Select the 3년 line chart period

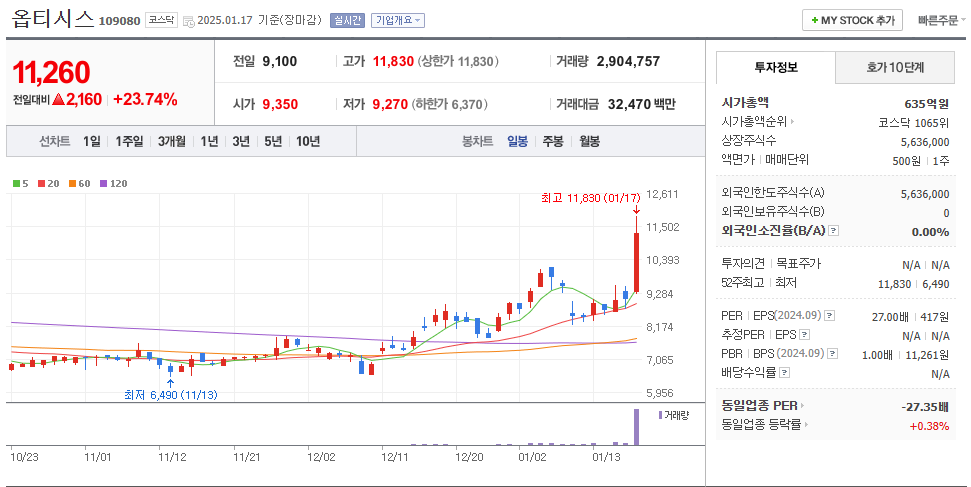(241, 141)
